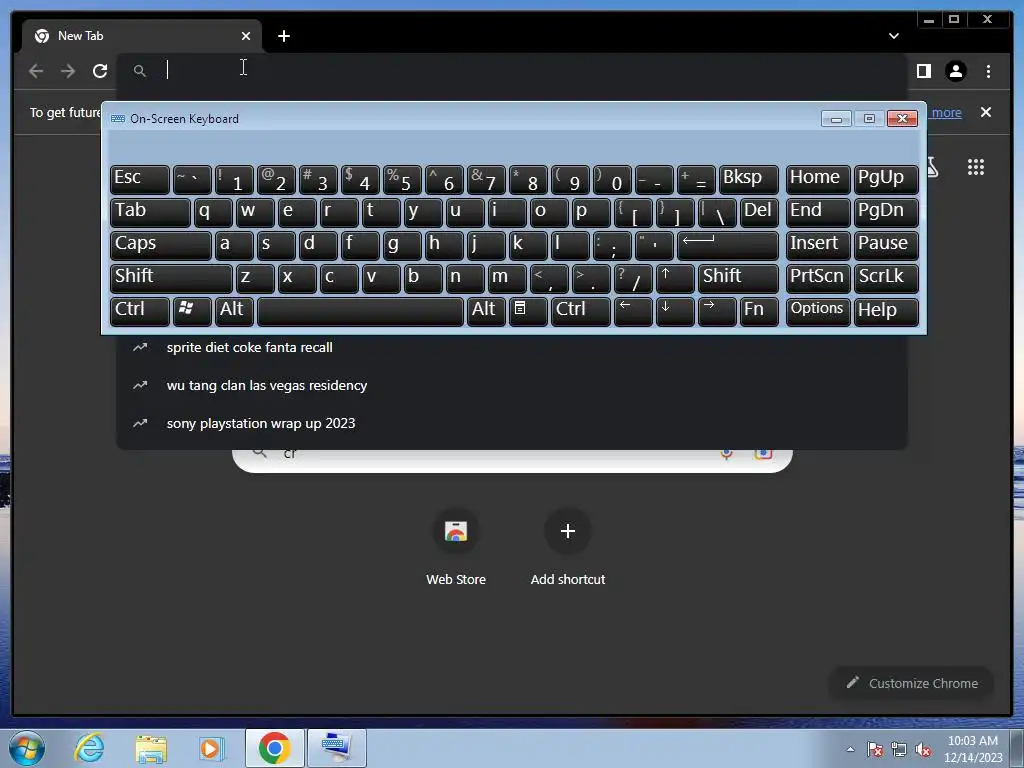Show hidden system tray icons

coord(850,749)
